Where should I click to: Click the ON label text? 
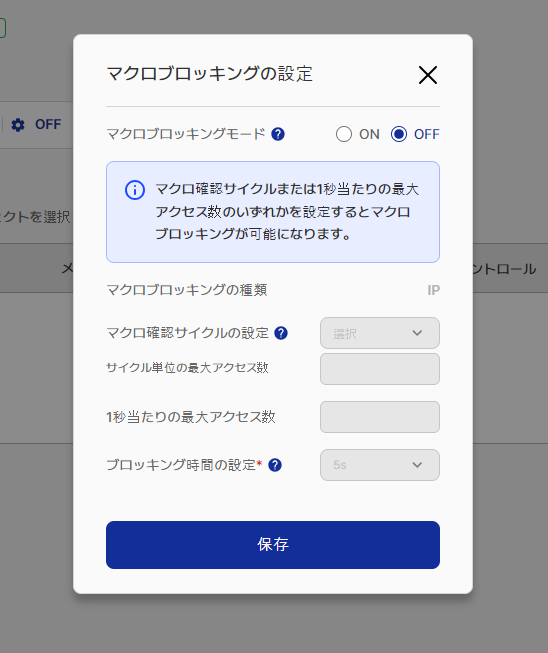click(x=369, y=134)
